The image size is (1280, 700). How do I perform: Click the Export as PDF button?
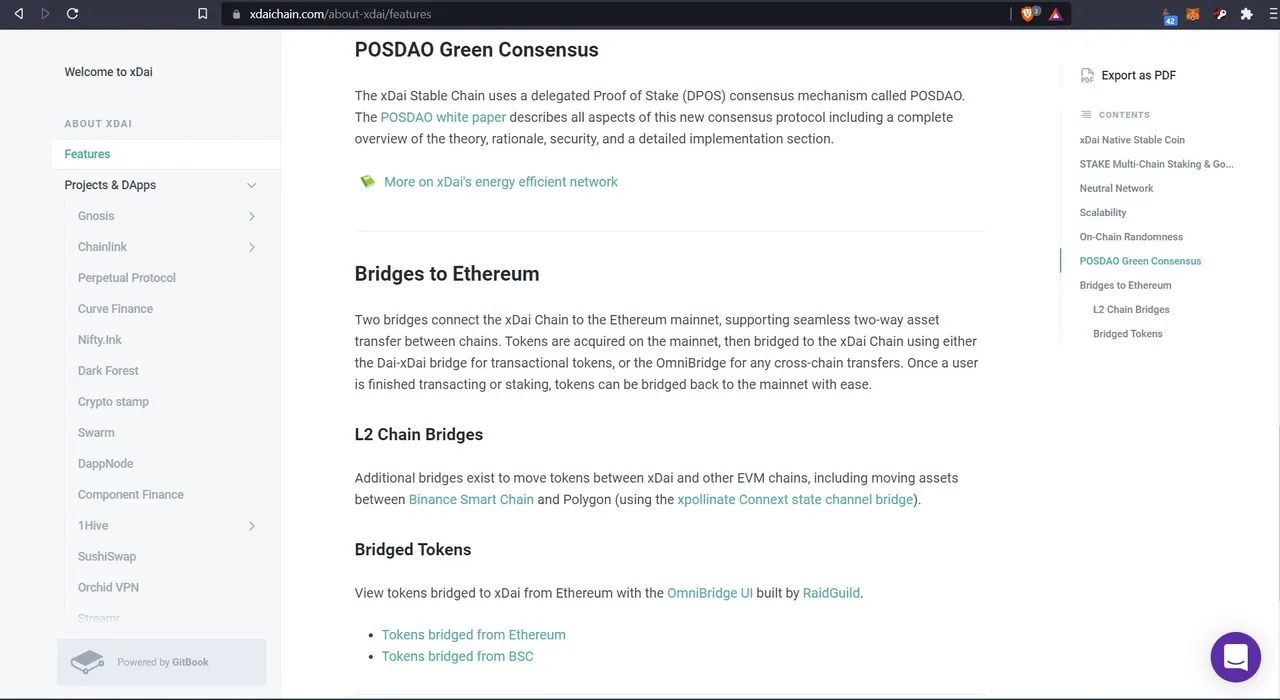click(x=1128, y=75)
